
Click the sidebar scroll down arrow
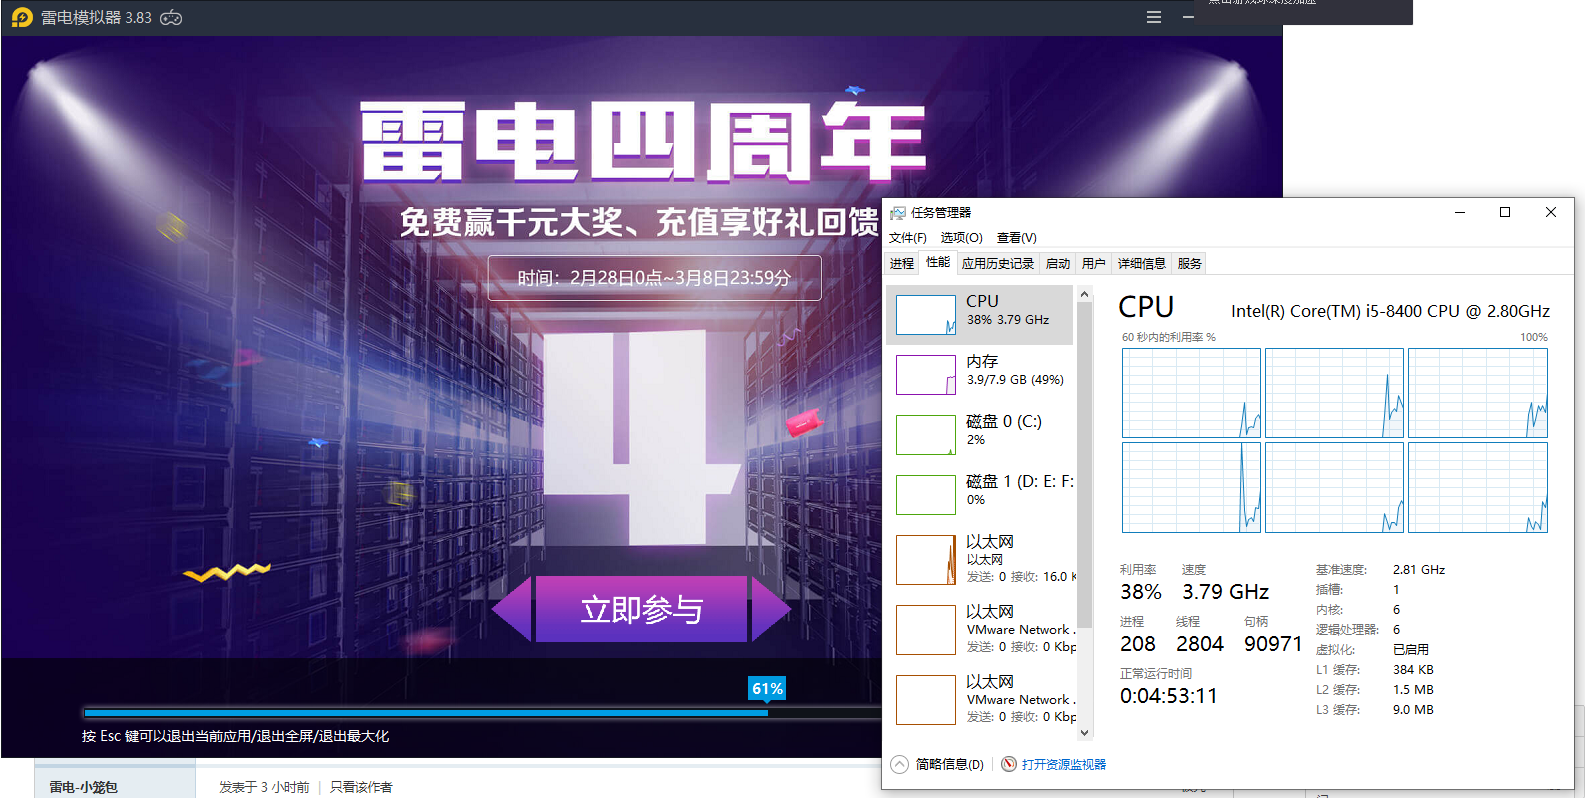point(1084,733)
